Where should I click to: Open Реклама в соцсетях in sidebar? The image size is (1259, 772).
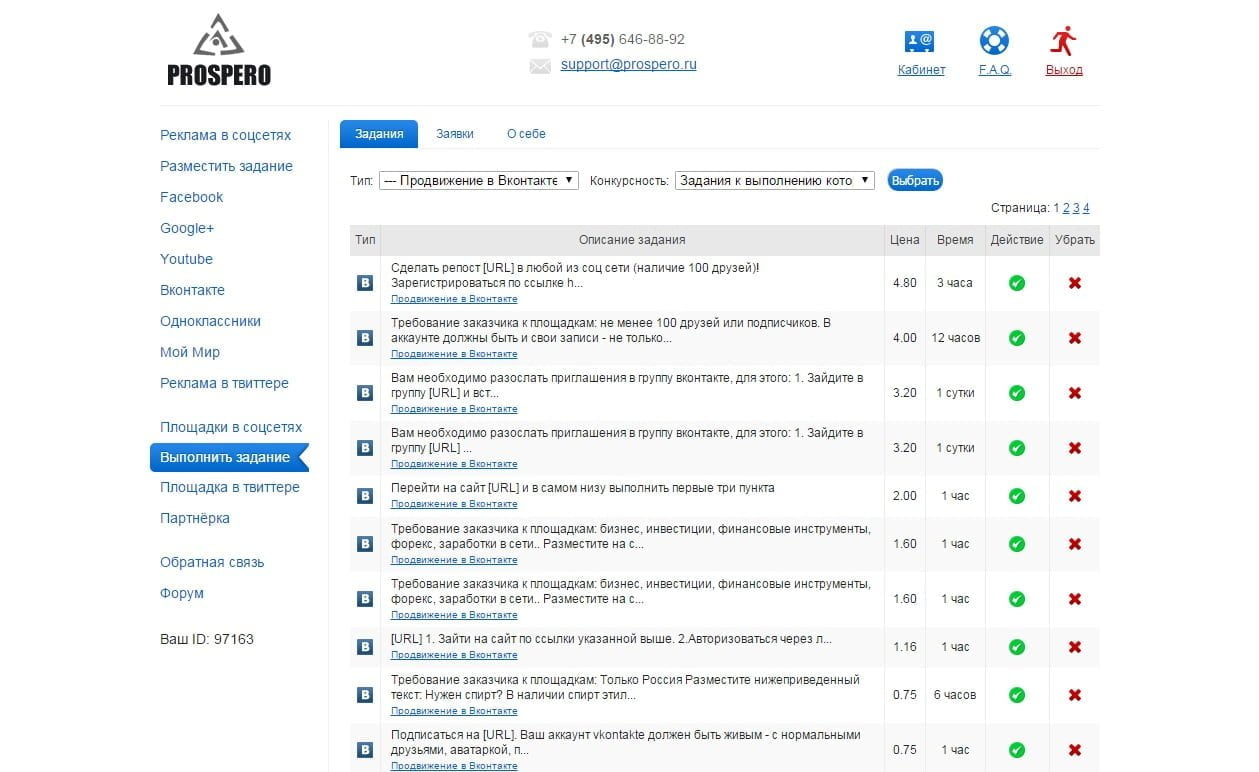pyautogui.click(x=226, y=135)
